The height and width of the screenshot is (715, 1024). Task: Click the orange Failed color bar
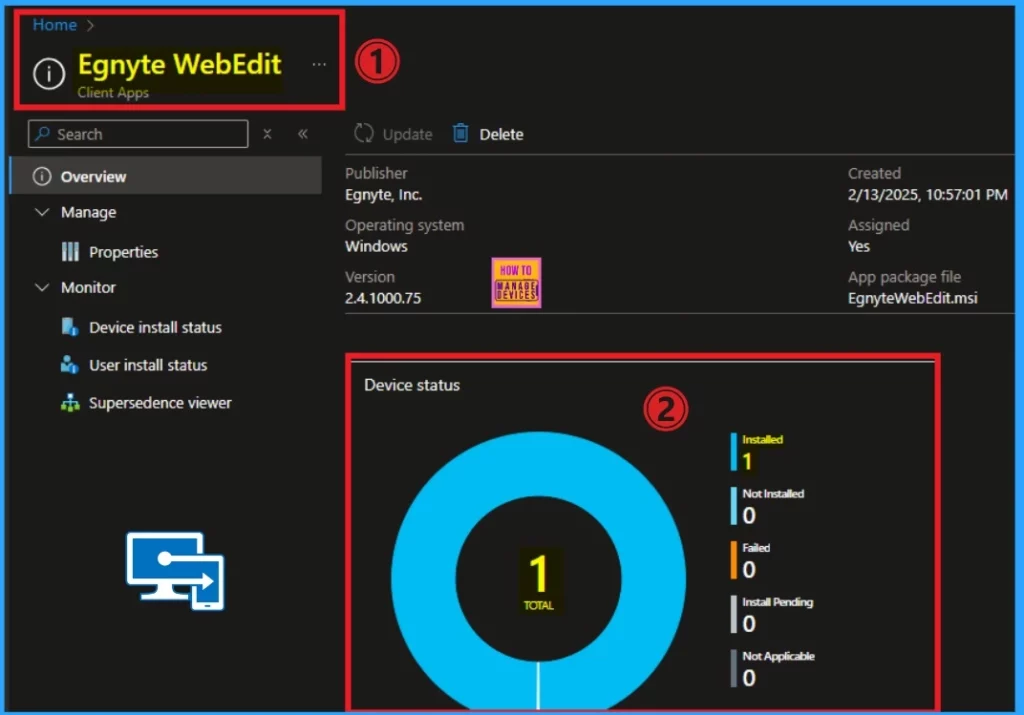pos(733,560)
